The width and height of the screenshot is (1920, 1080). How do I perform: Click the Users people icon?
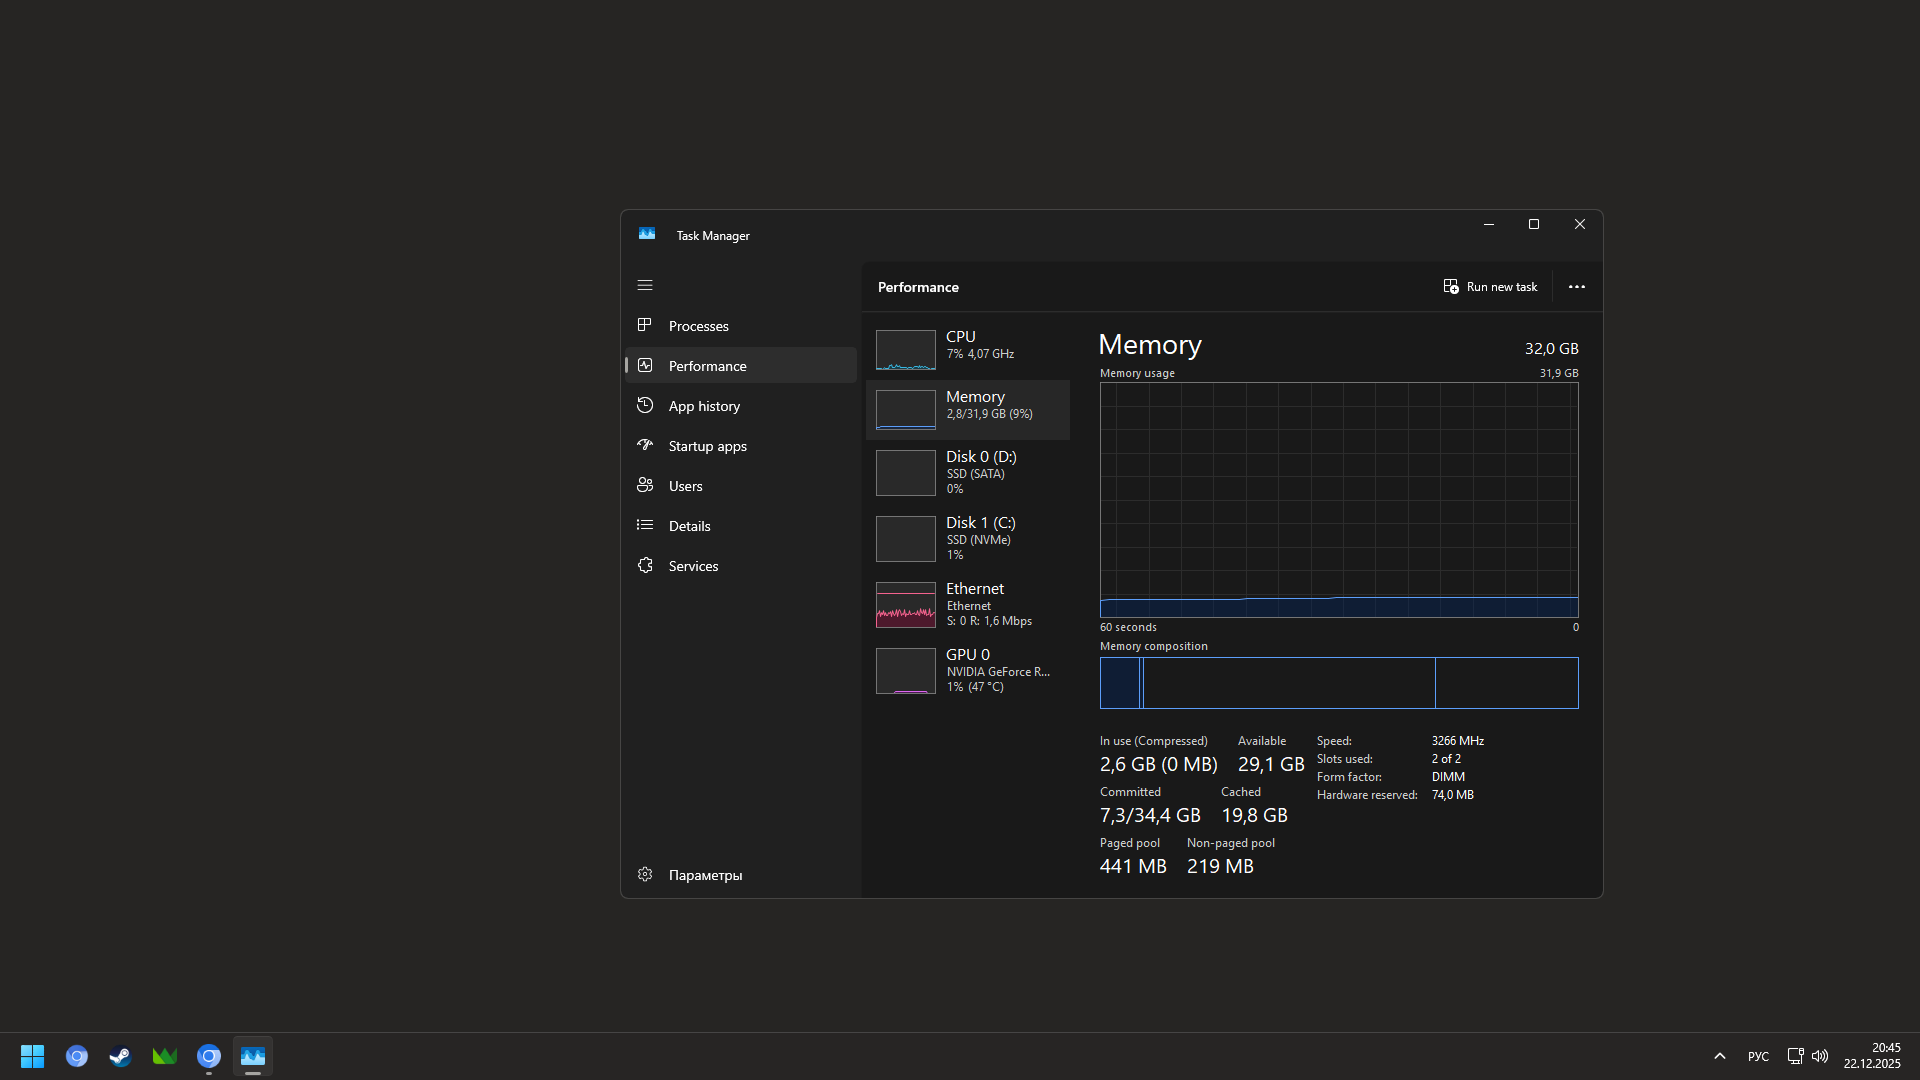coord(645,486)
